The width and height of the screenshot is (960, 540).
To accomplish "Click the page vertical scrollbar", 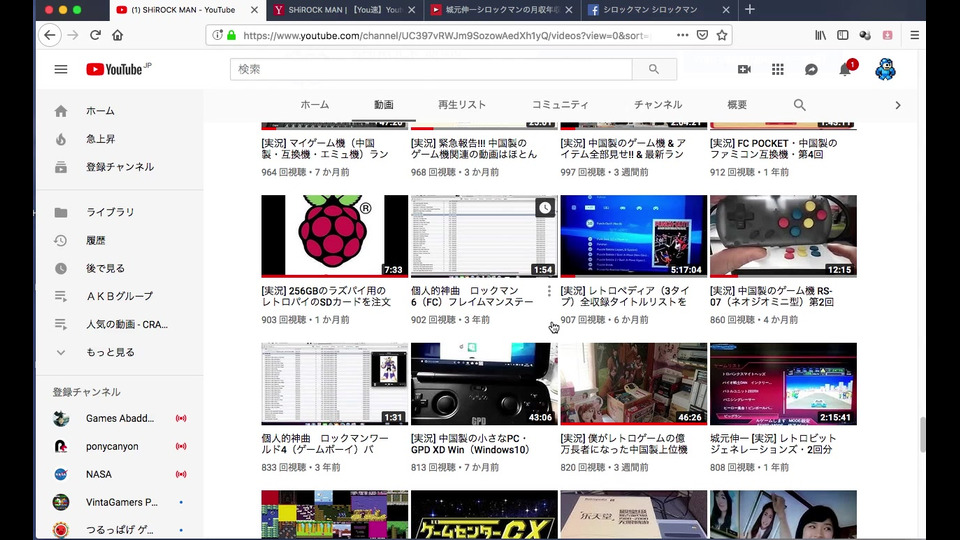I will (x=922, y=434).
